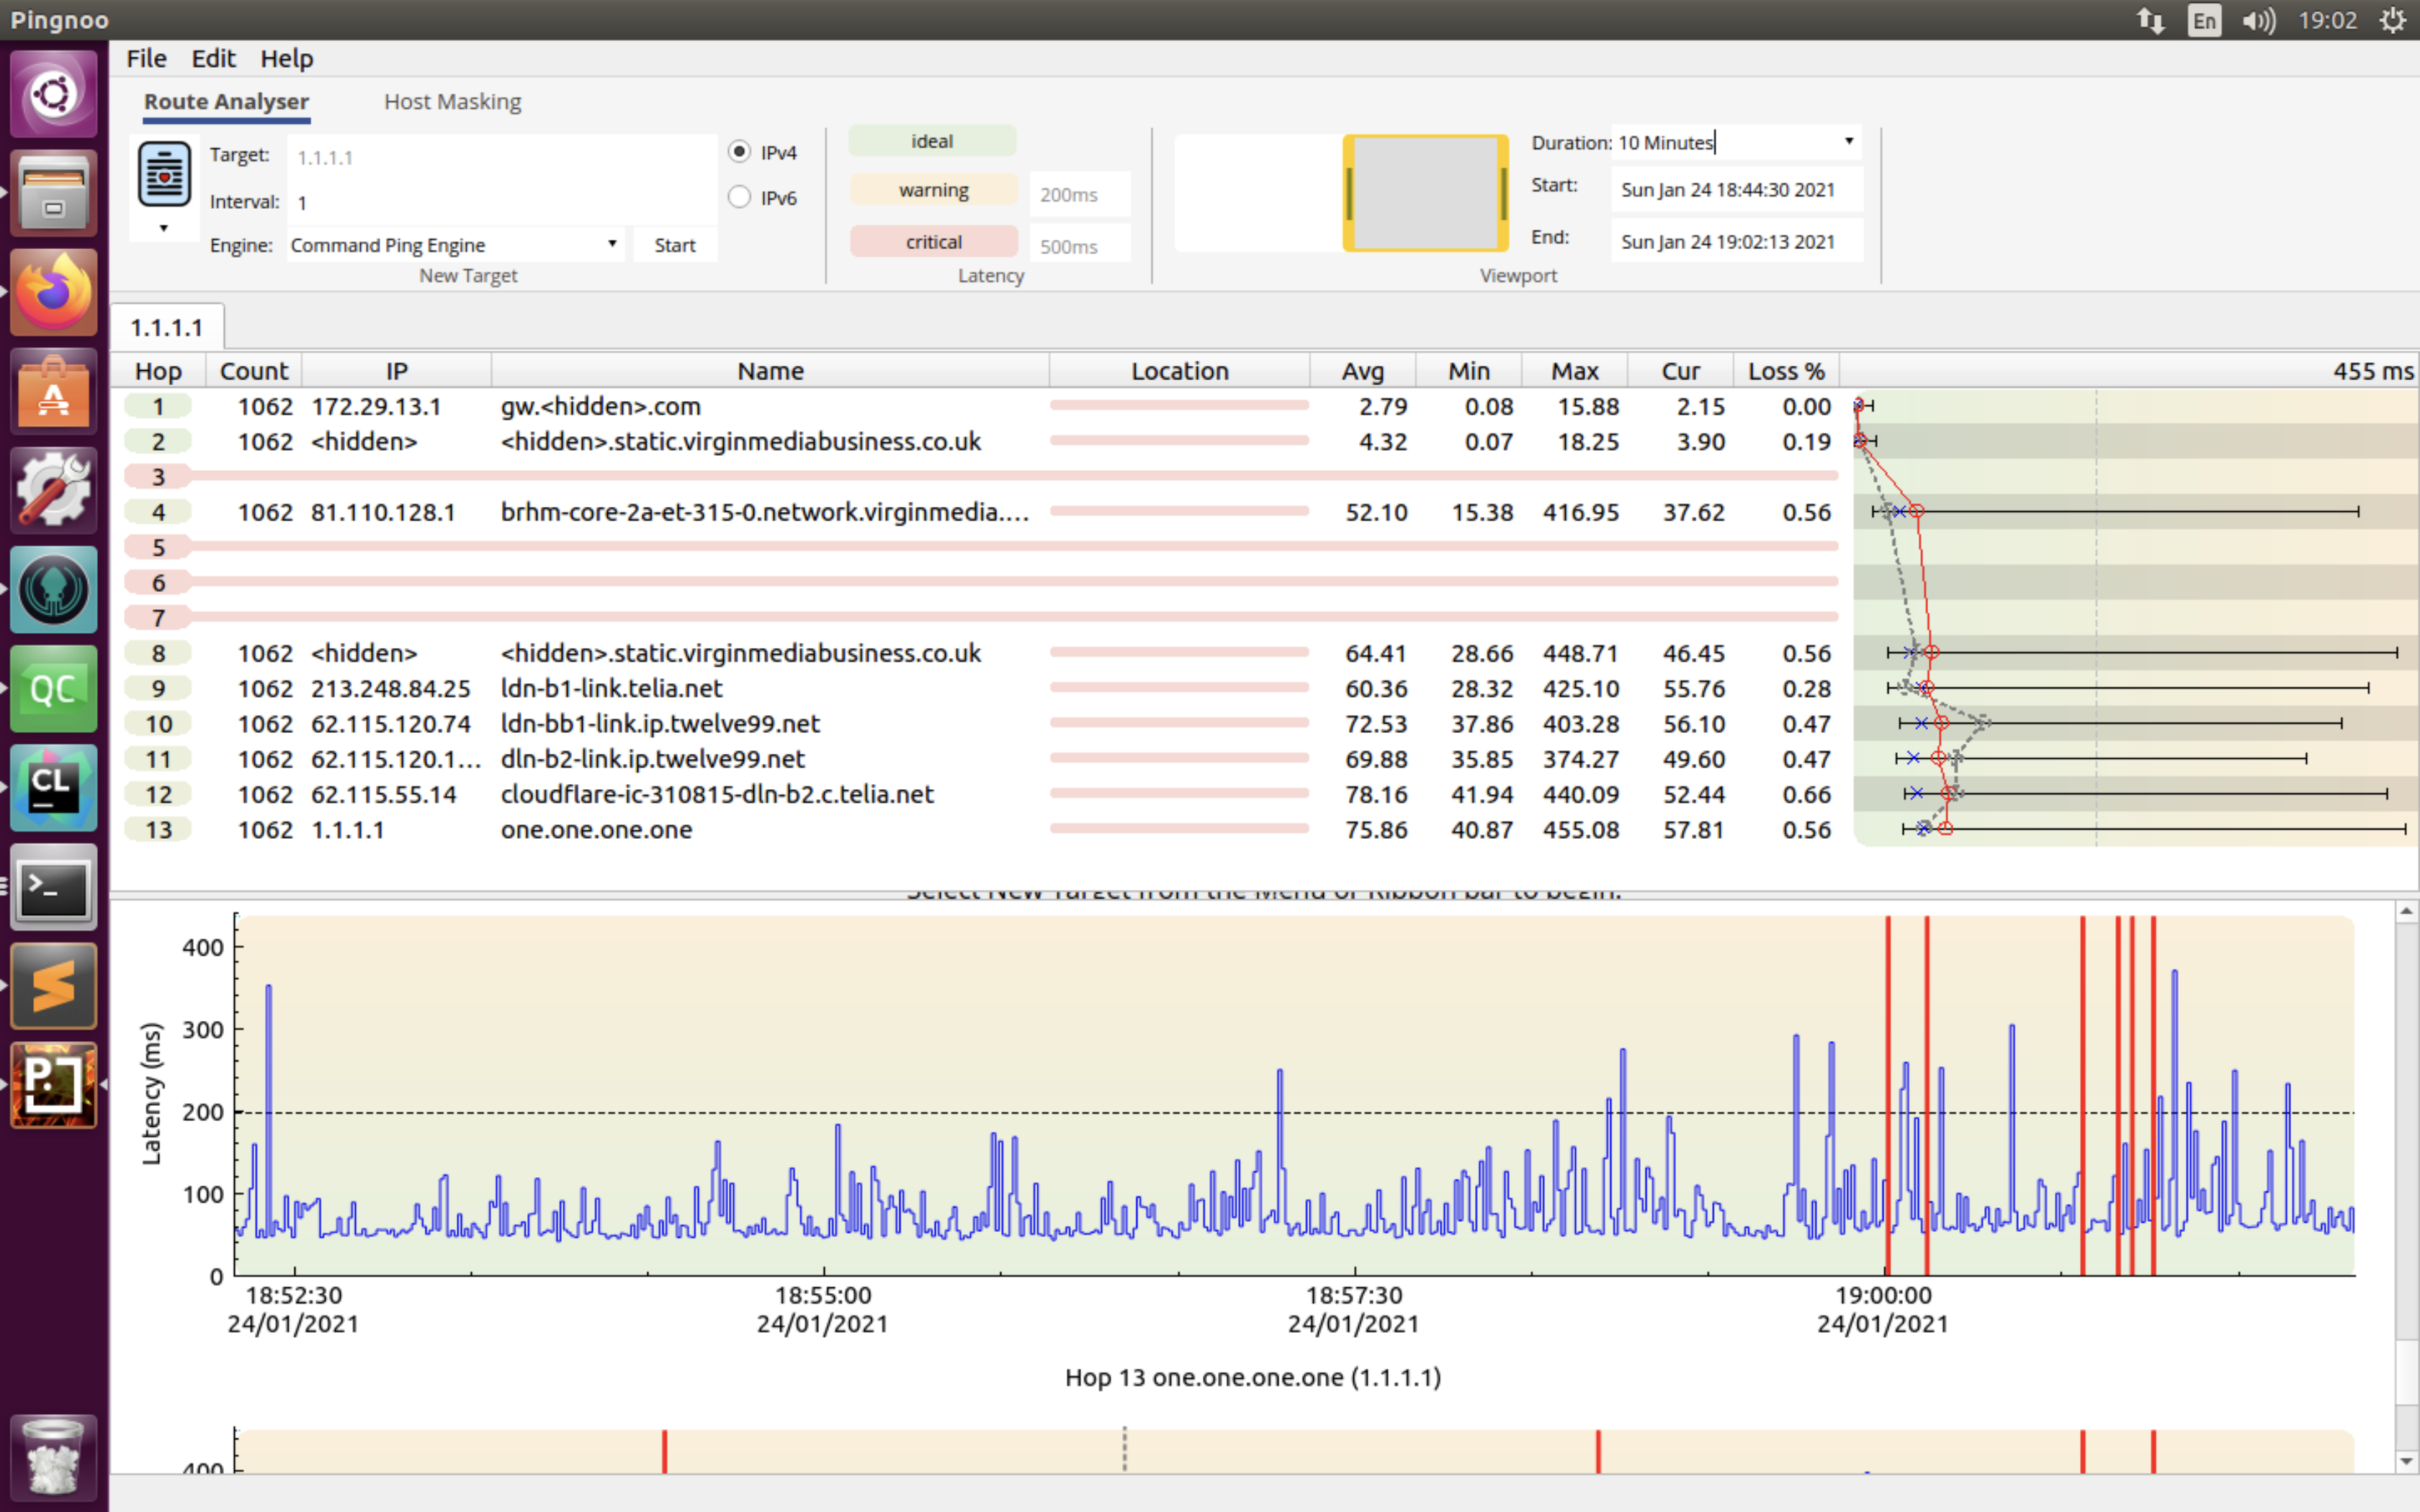Open the Engine combo box
This screenshot has width=2420, height=1512.
tap(455, 245)
